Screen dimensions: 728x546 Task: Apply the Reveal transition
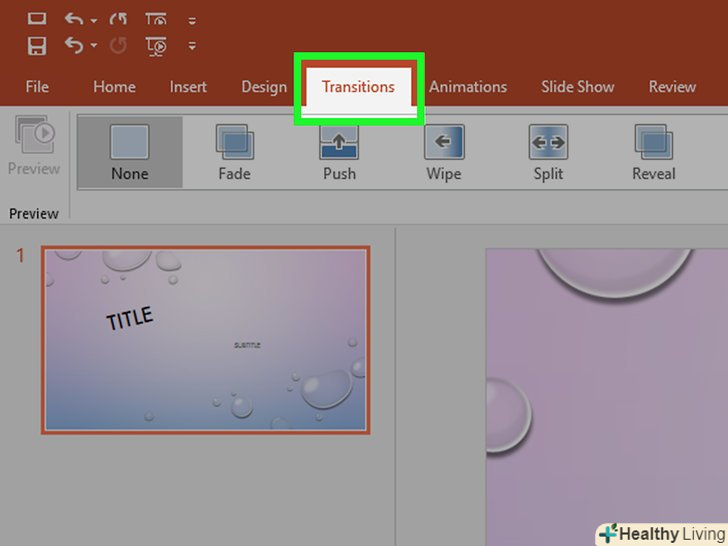654,153
